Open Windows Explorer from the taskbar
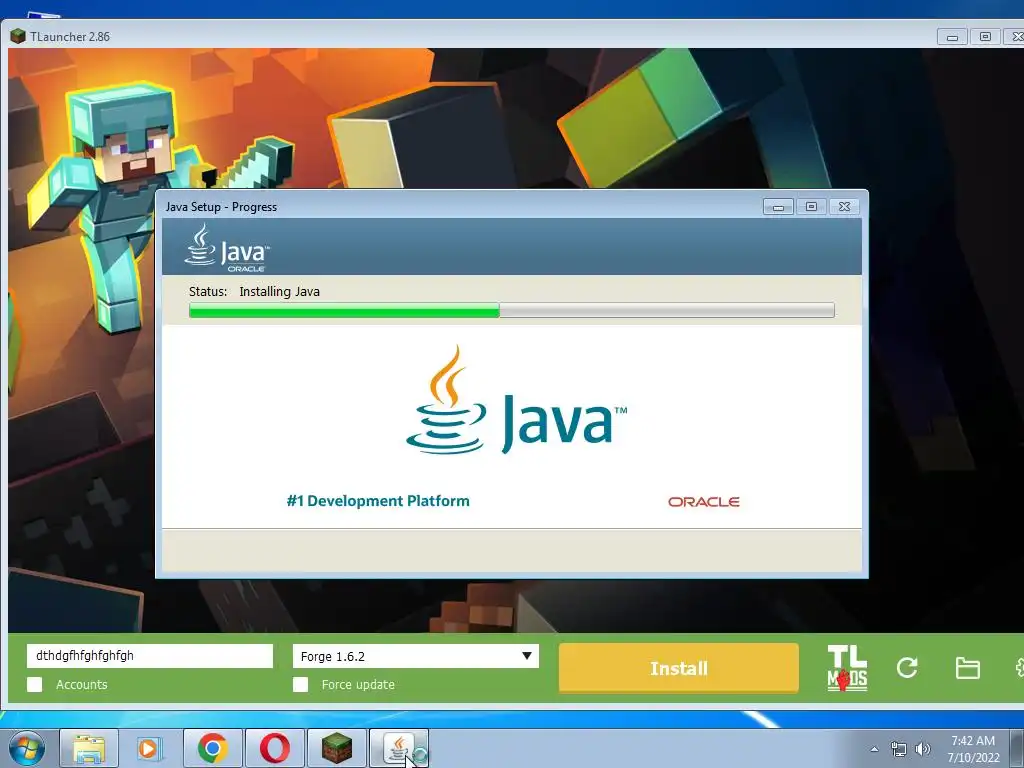The image size is (1024, 768). click(89, 748)
